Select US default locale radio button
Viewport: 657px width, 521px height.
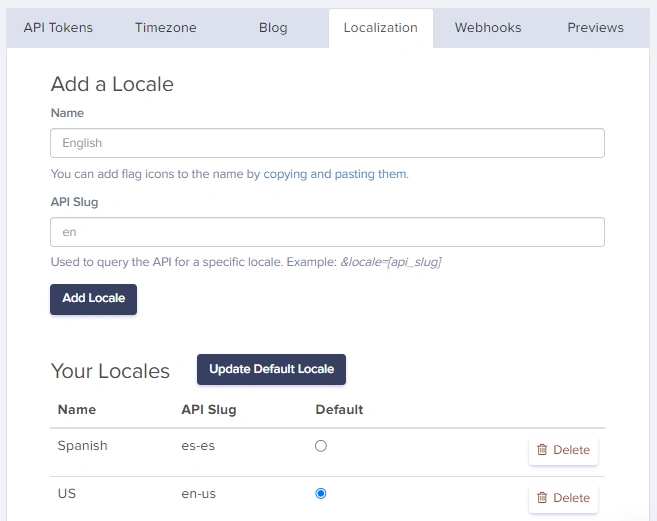coord(321,493)
